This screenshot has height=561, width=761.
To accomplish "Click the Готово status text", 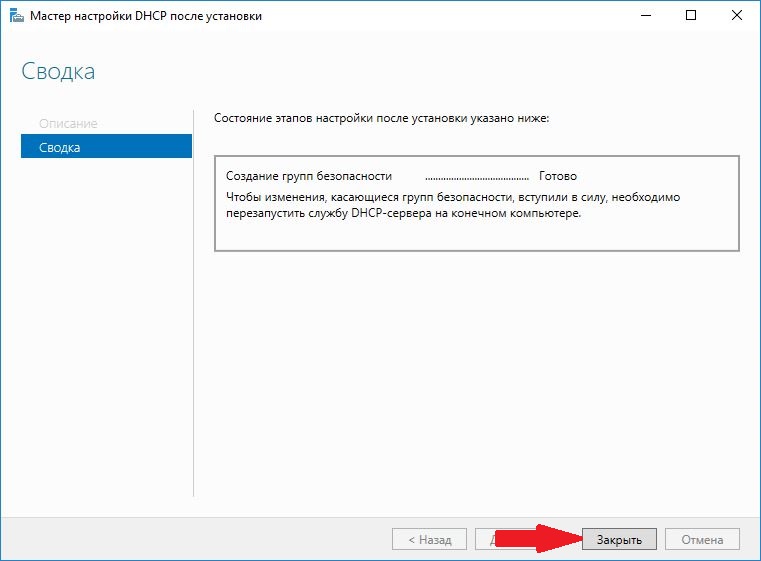I will click(557, 176).
